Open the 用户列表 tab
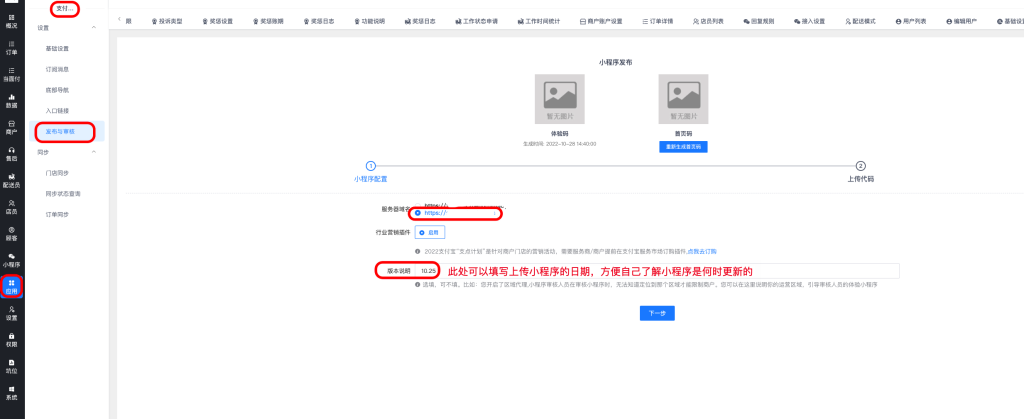The height and width of the screenshot is (419, 1024). [x=913, y=20]
